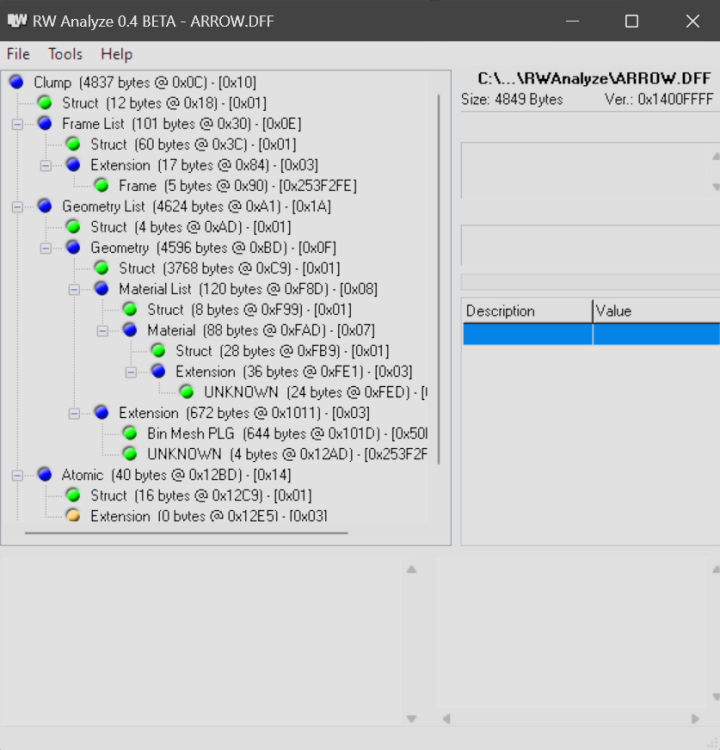This screenshot has width=720, height=750.
Task: Click the blue Atomic node icon
Action: coord(44,475)
